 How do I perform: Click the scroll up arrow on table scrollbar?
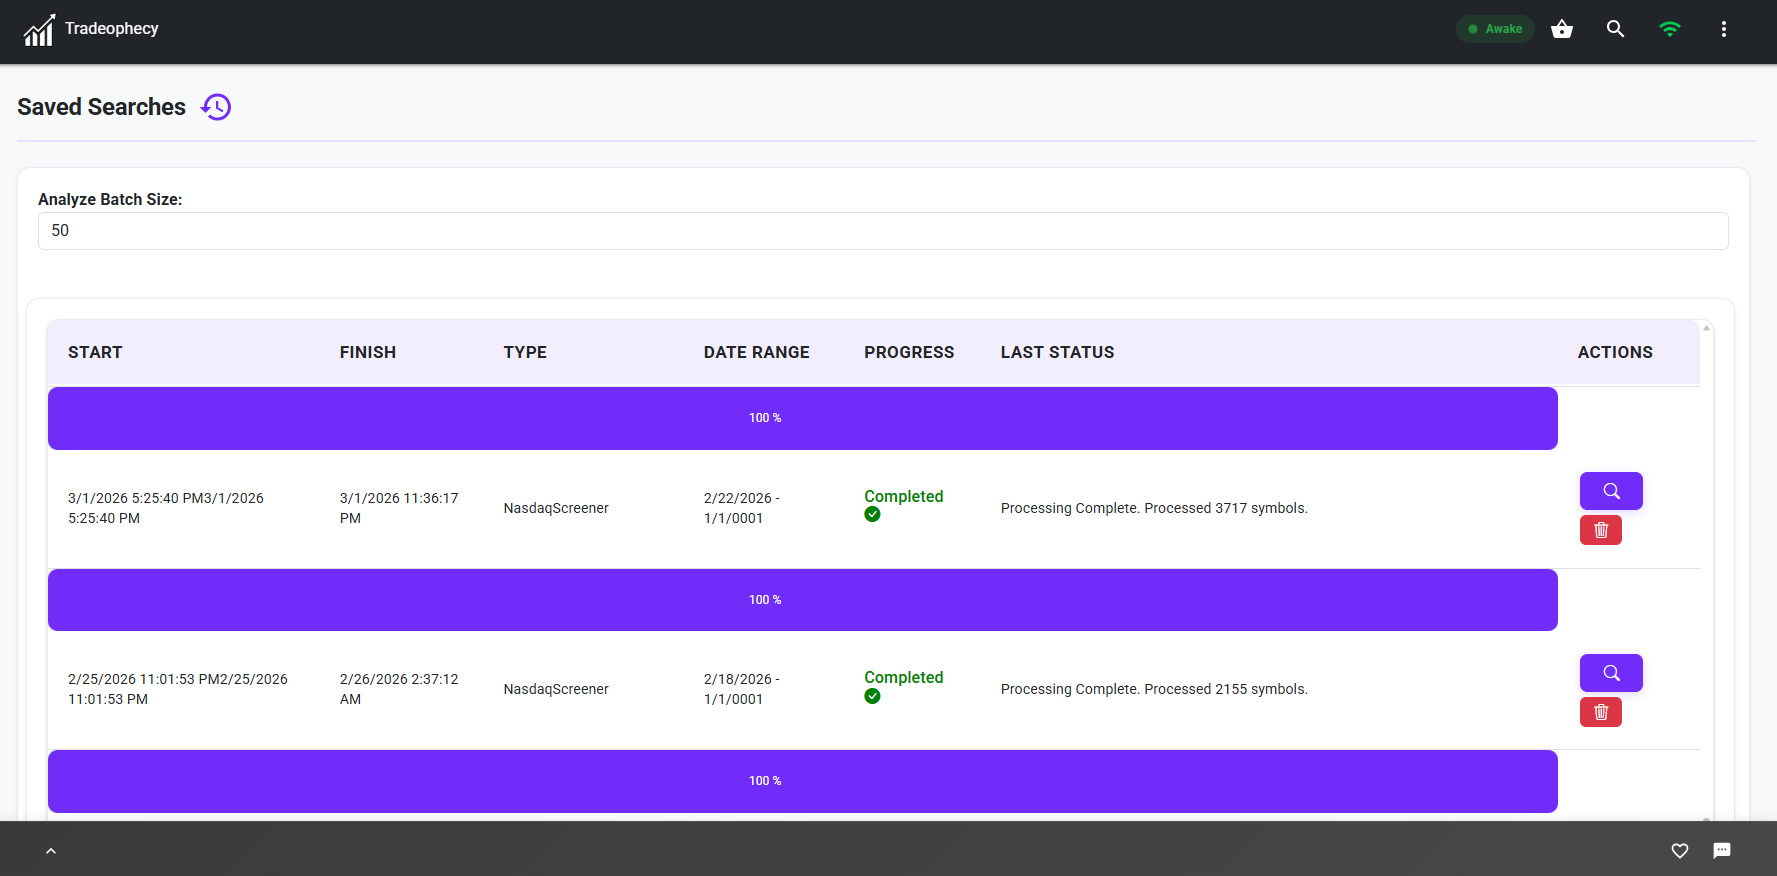1706,328
